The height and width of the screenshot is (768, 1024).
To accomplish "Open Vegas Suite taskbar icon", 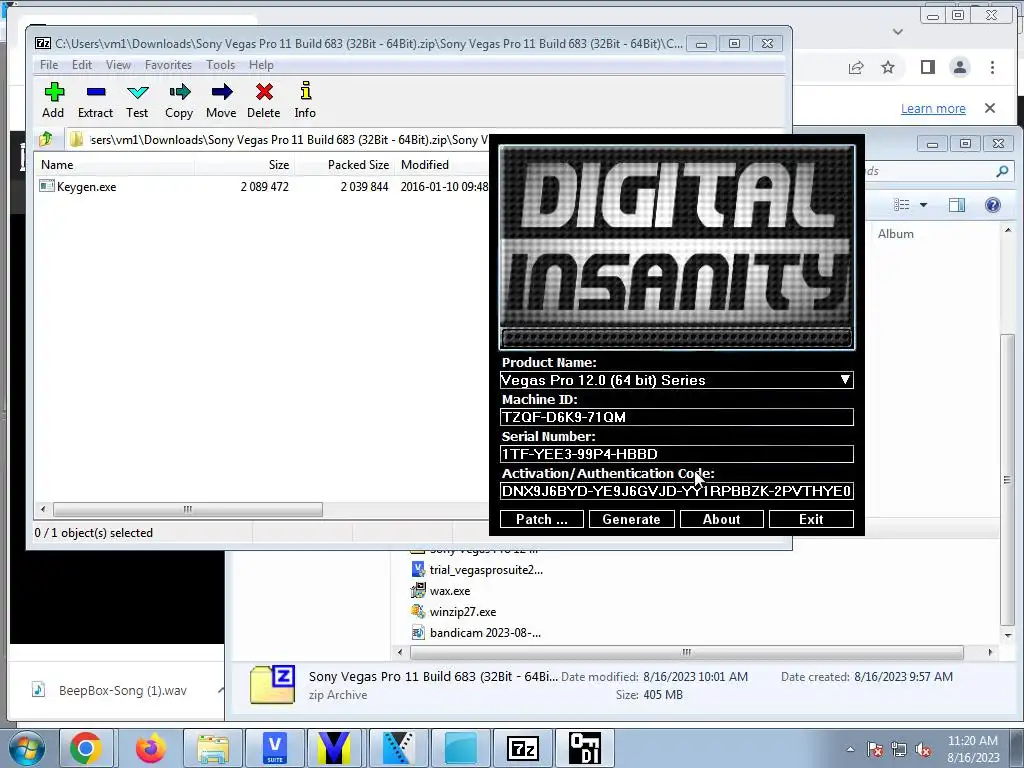I will (275, 748).
